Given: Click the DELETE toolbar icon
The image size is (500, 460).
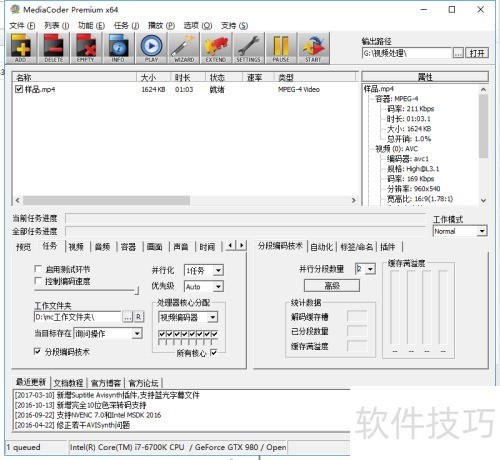Looking at the screenshot, I should [54, 48].
